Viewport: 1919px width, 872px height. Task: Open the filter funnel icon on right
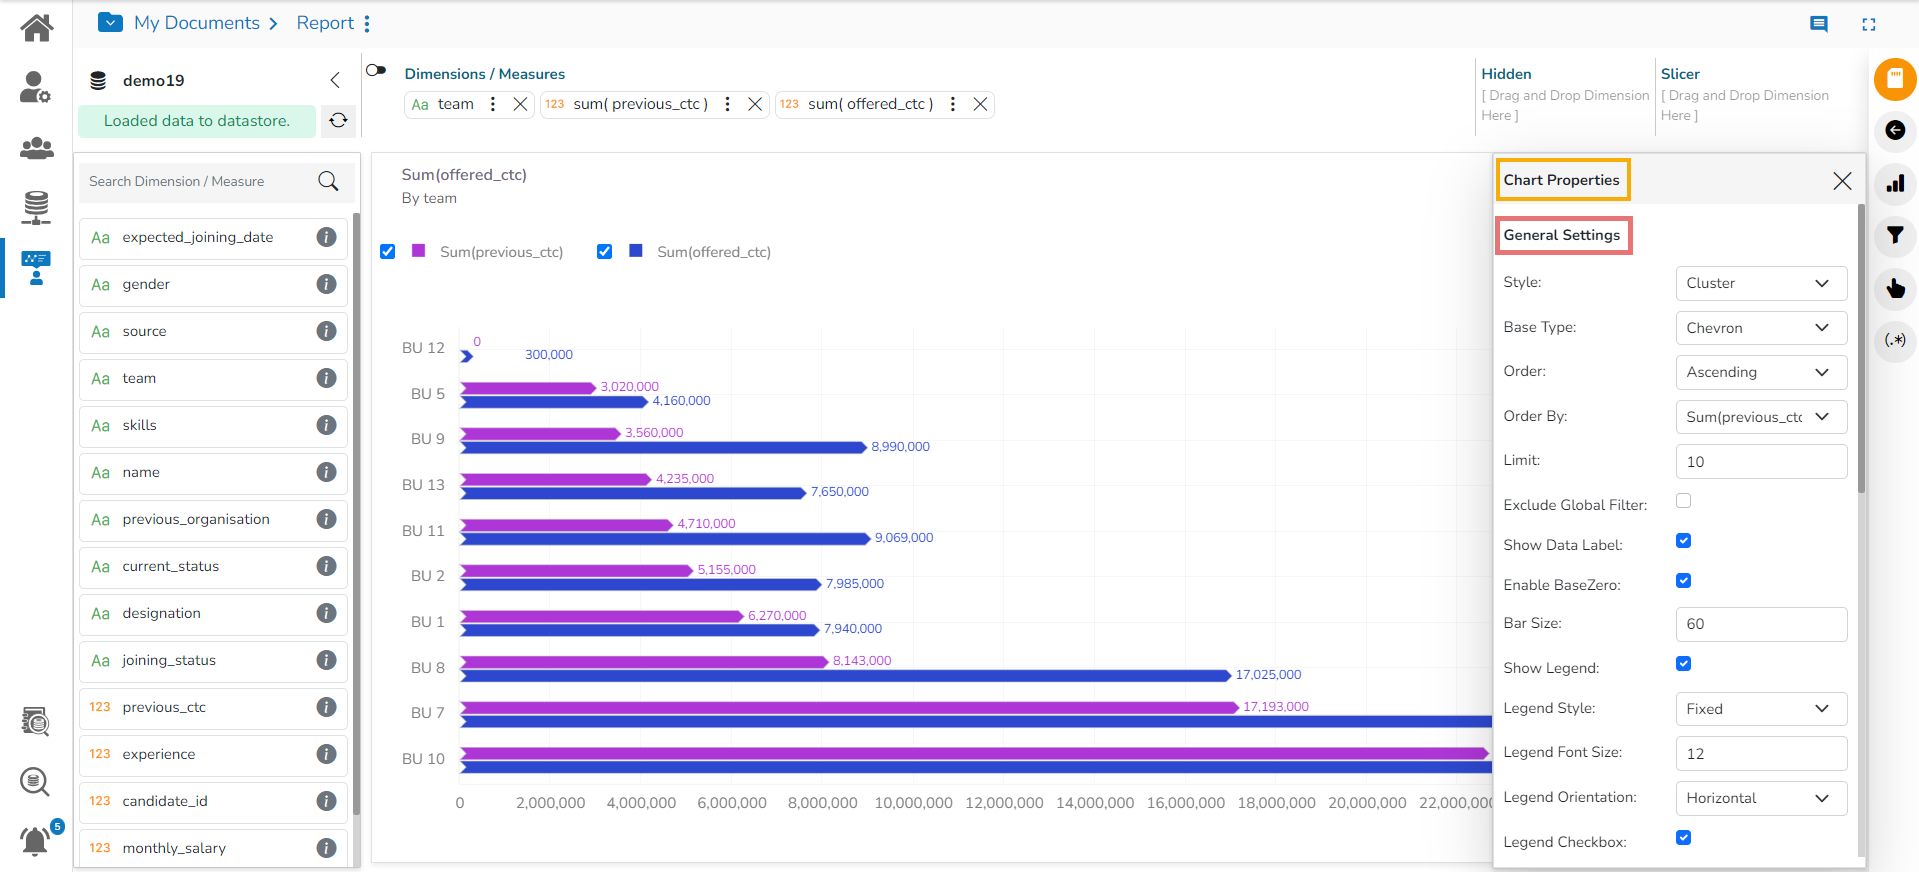point(1894,236)
